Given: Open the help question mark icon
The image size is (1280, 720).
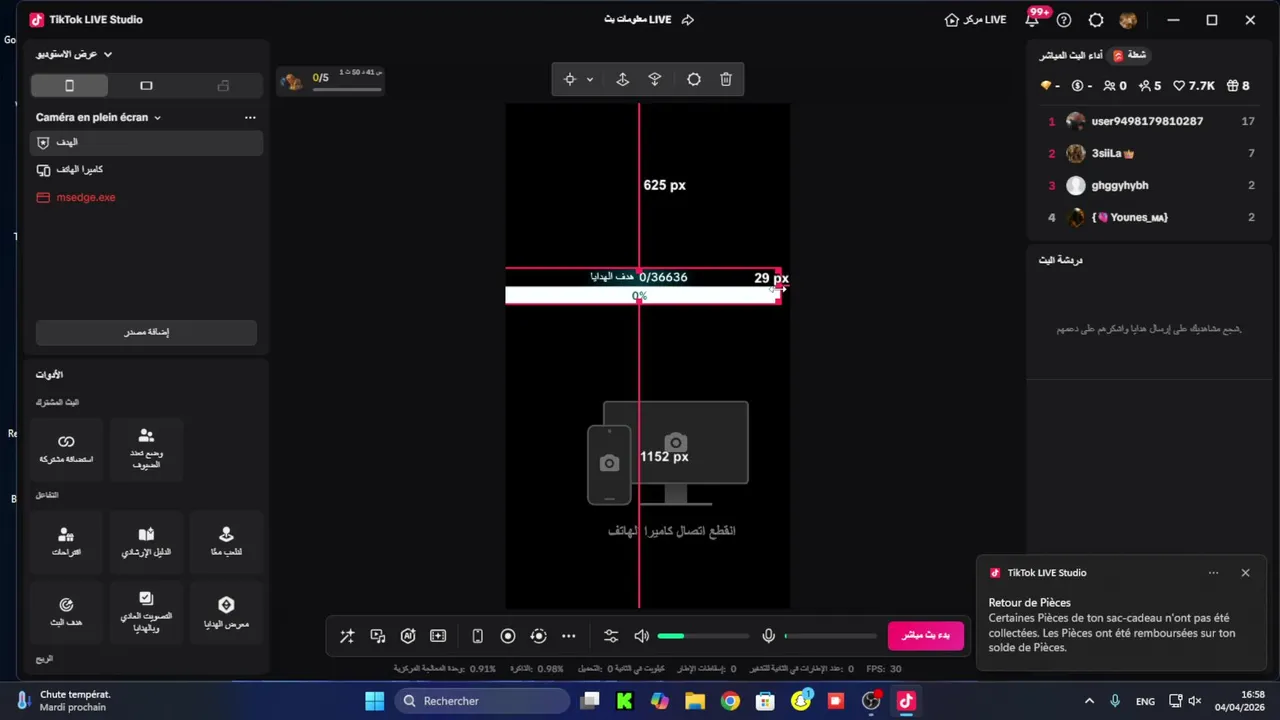Looking at the screenshot, I should click(x=1064, y=20).
